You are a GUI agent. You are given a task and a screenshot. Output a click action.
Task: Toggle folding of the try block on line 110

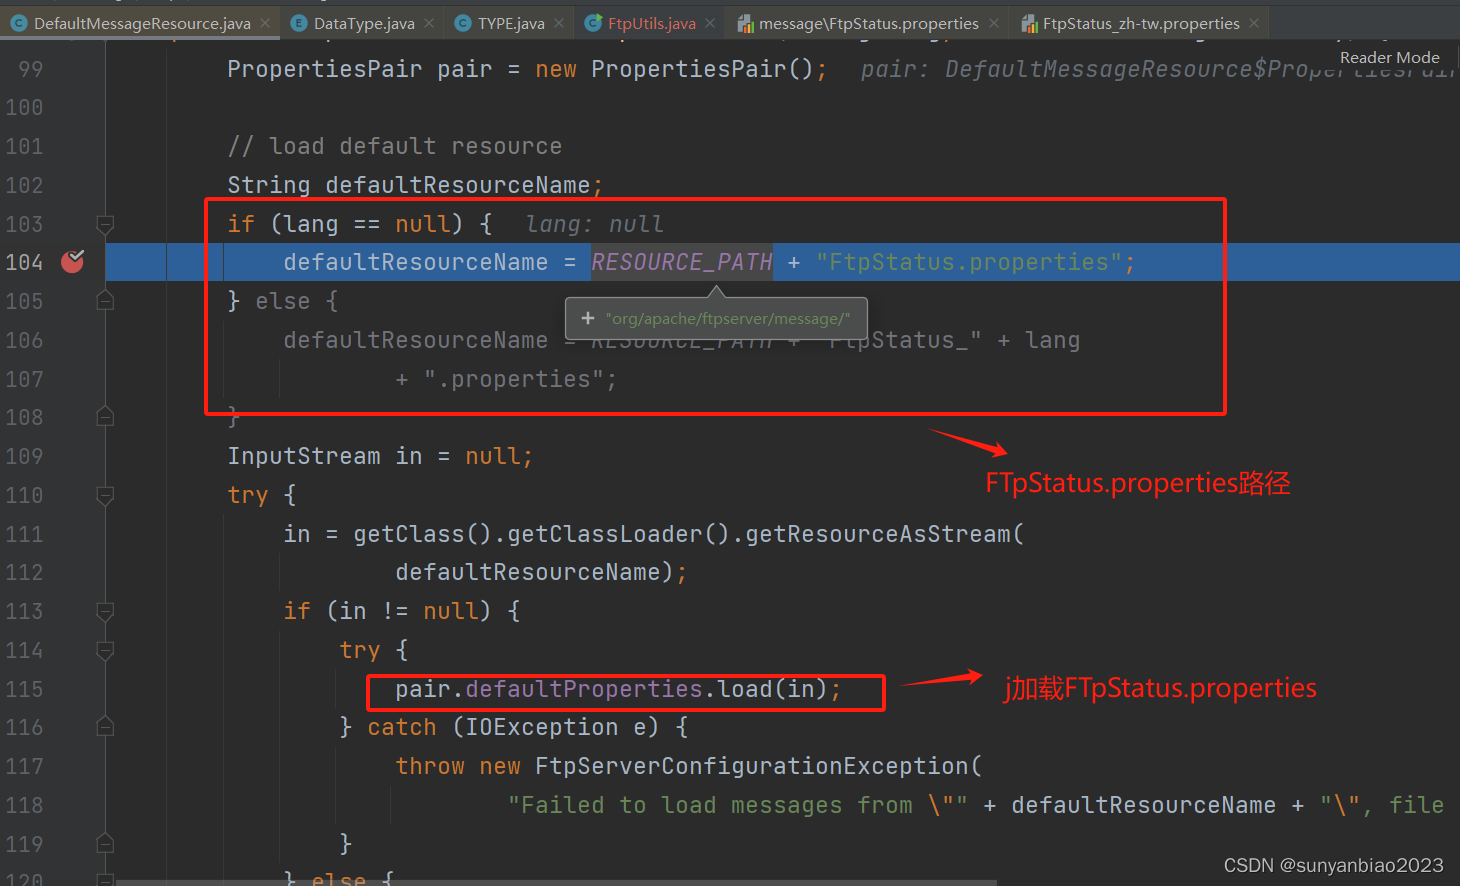[105, 494]
